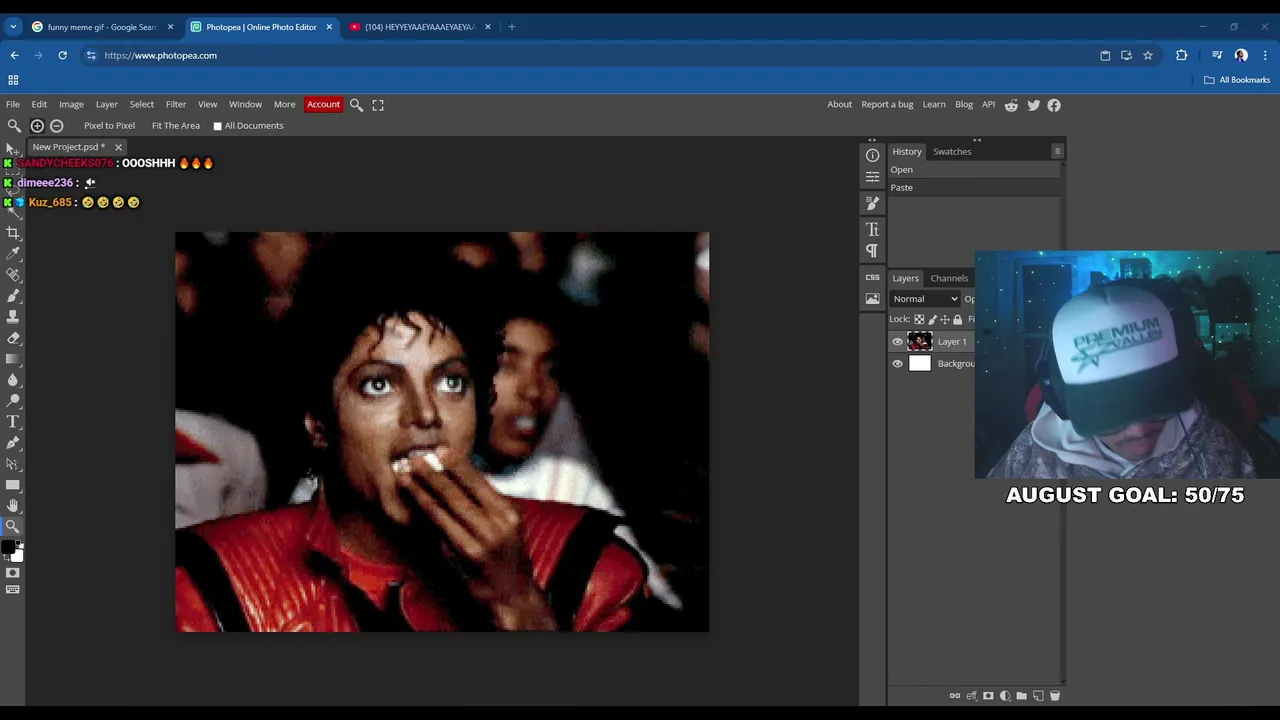Image resolution: width=1280 pixels, height=720 pixels.
Task: Click the zoom in plus icon
Action: (37, 126)
